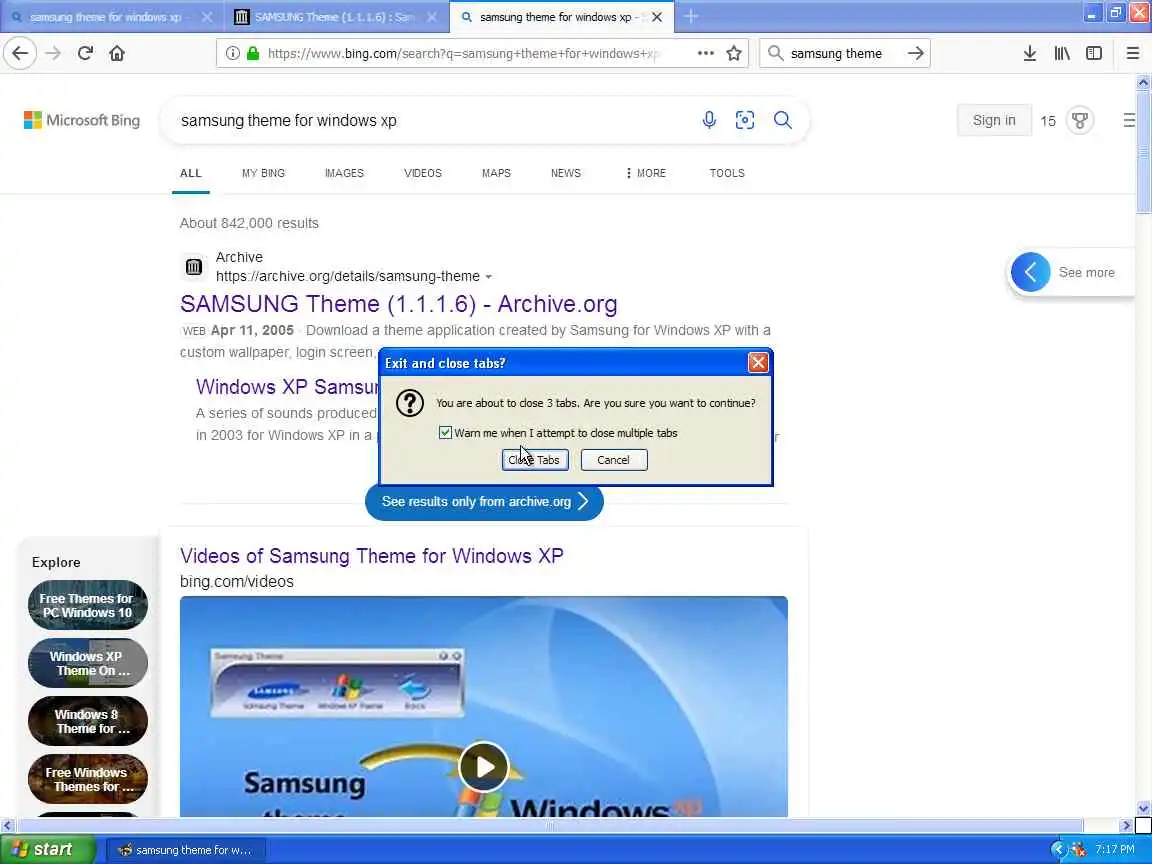This screenshot has height=864, width=1152.
Task: Click the Bing search query input field
Action: [433, 120]
